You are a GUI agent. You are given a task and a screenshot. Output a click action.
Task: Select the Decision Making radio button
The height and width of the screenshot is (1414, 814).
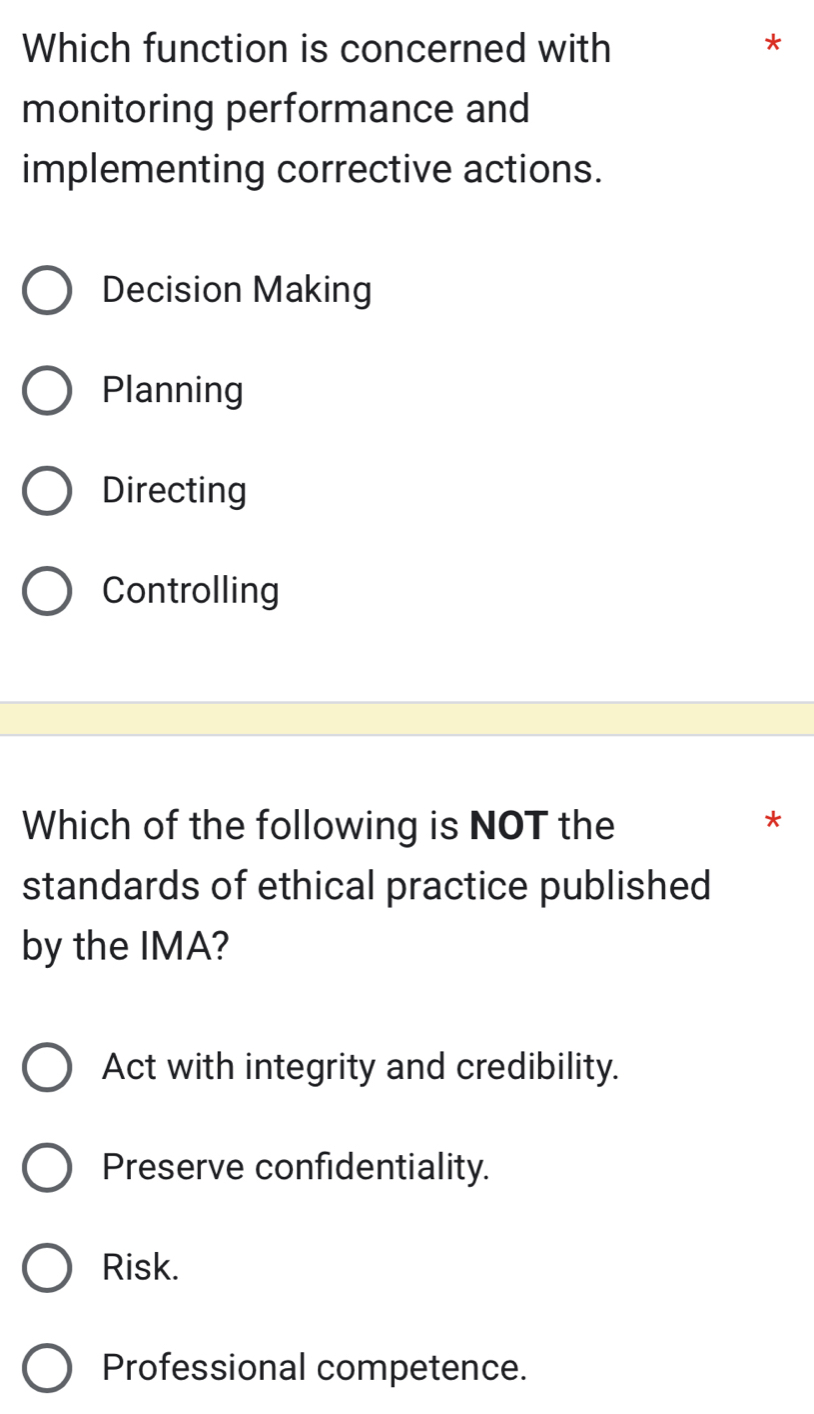click(46, 291)
